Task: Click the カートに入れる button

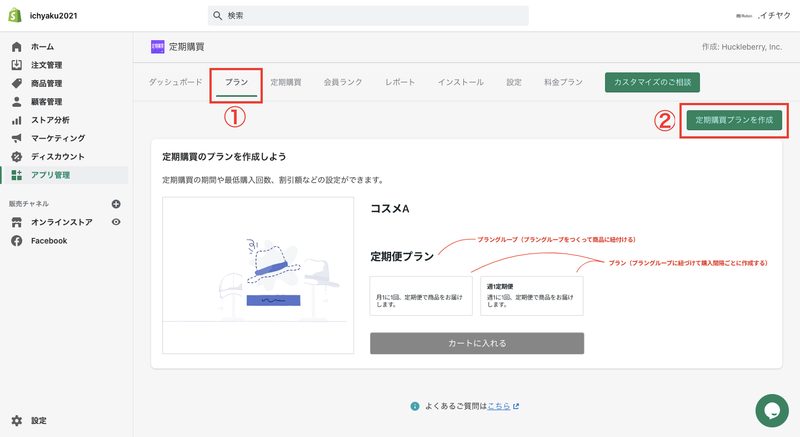Action: [477, 343]
